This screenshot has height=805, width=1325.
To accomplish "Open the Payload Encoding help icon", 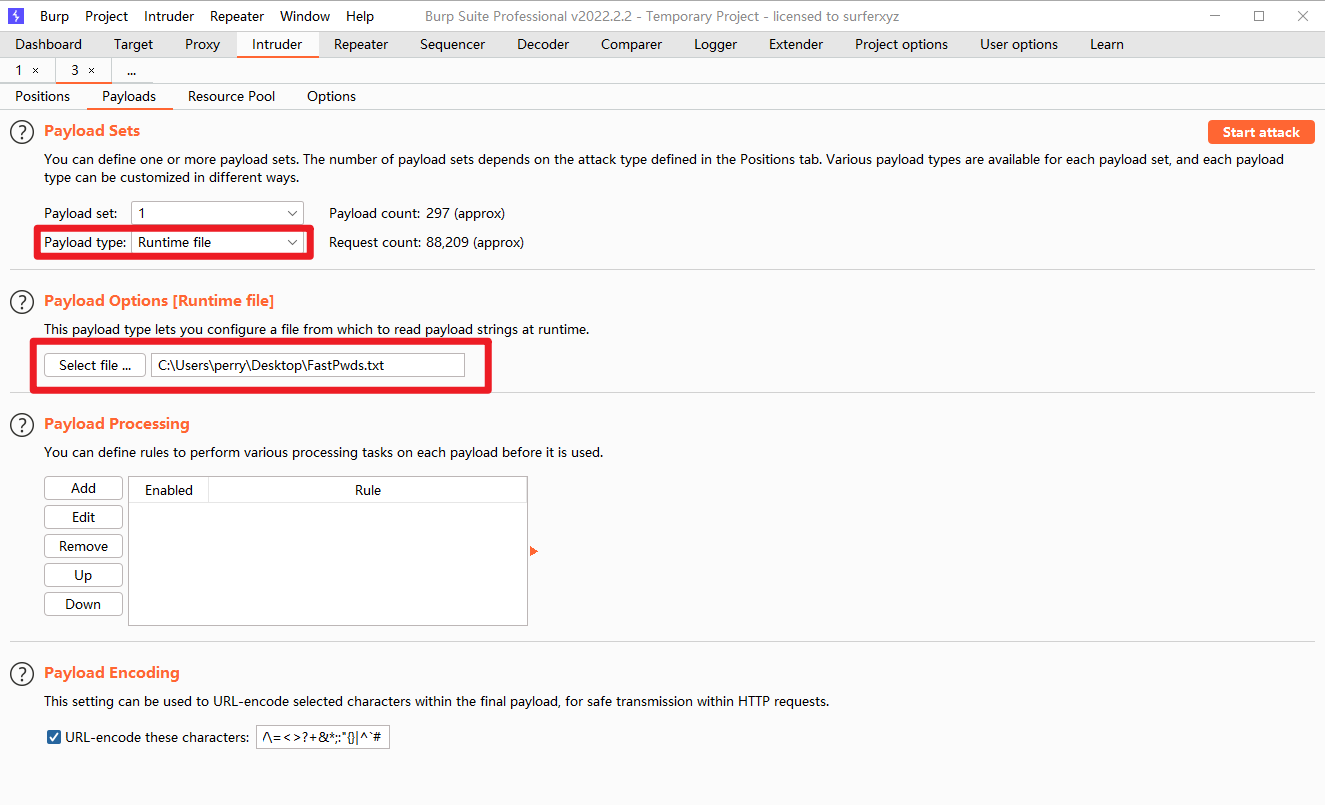I will 22,674.
